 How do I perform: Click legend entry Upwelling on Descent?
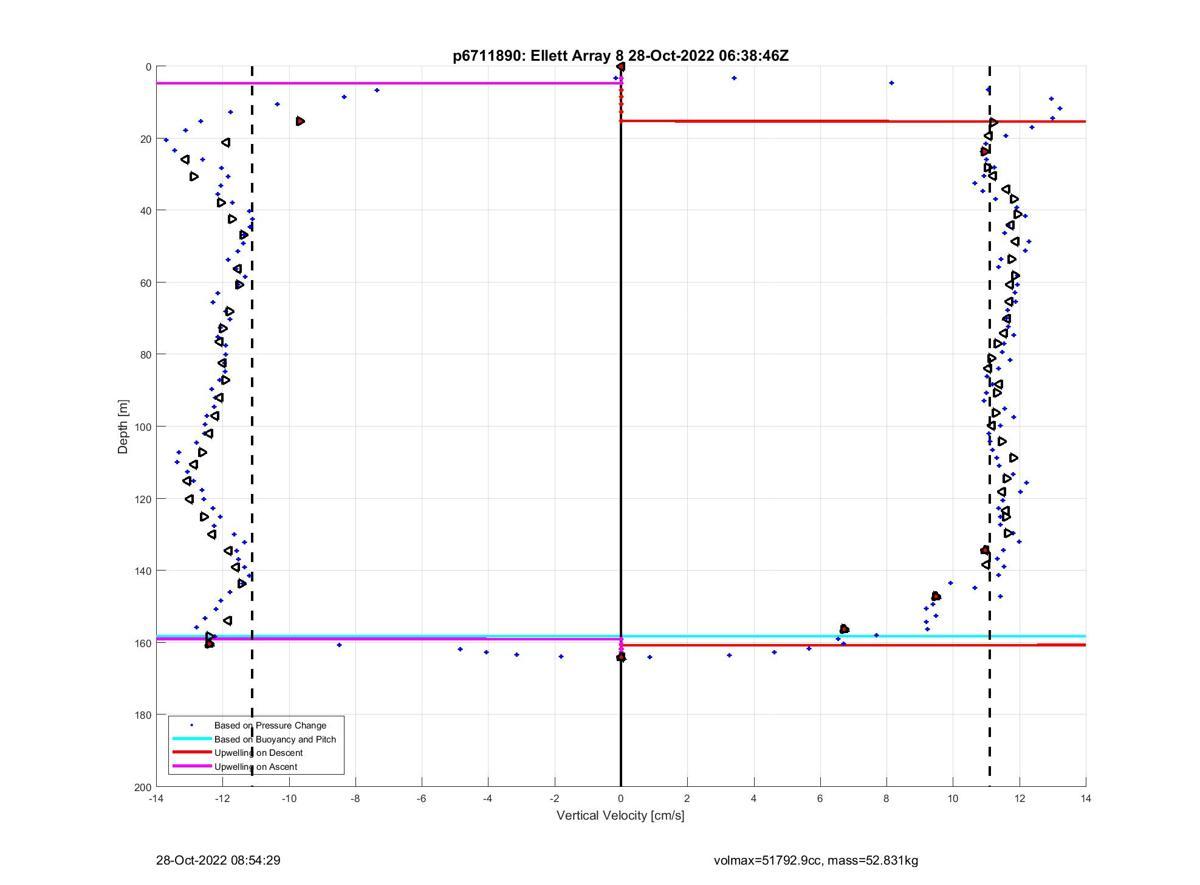(258, 753)
